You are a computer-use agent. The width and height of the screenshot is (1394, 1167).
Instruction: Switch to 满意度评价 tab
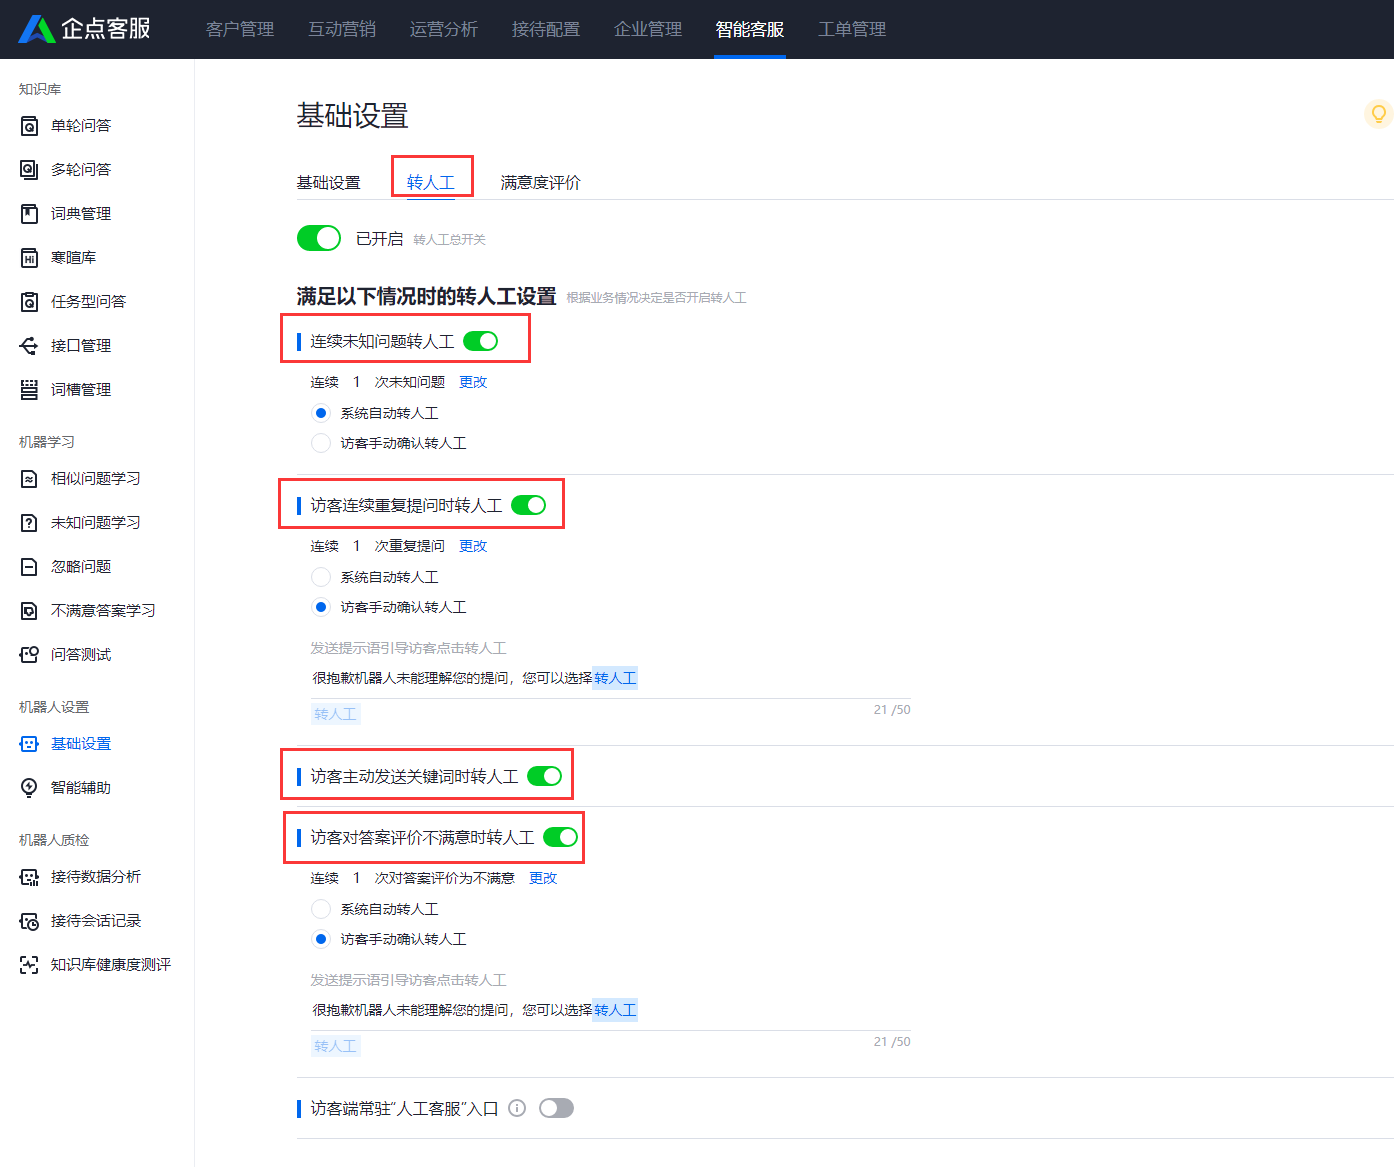click(x=541, y=182)
